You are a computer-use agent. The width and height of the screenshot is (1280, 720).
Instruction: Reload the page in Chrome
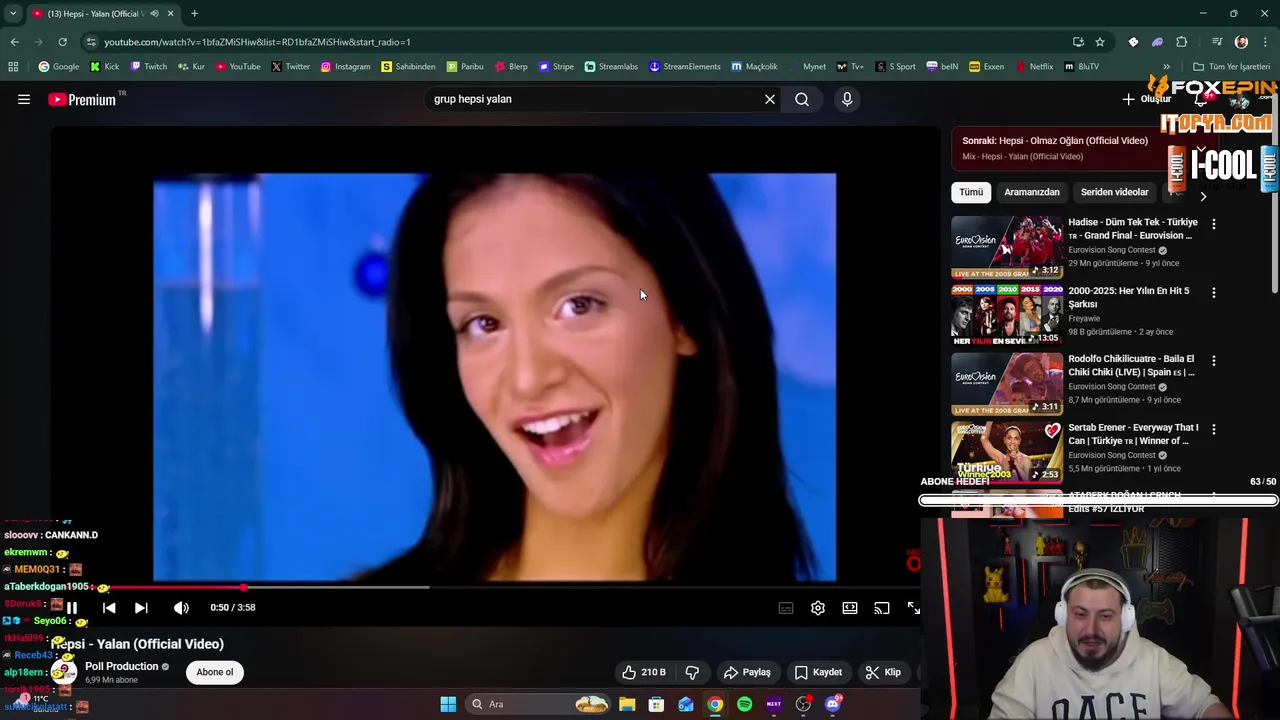(x=62, y=42)
